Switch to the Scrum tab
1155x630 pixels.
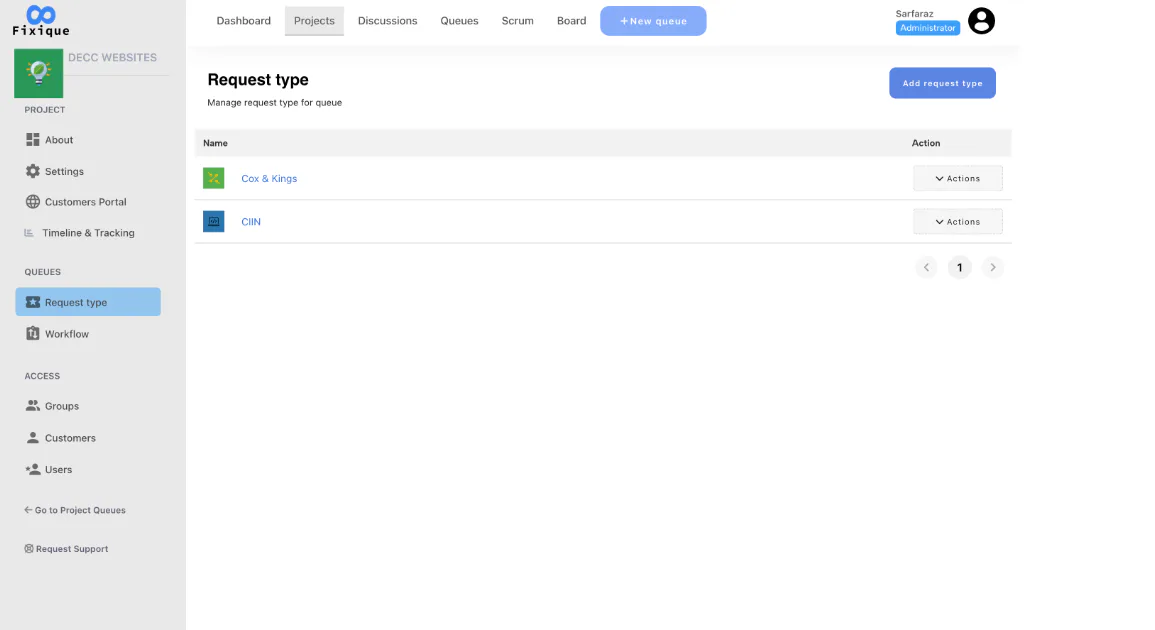[517, 21]
